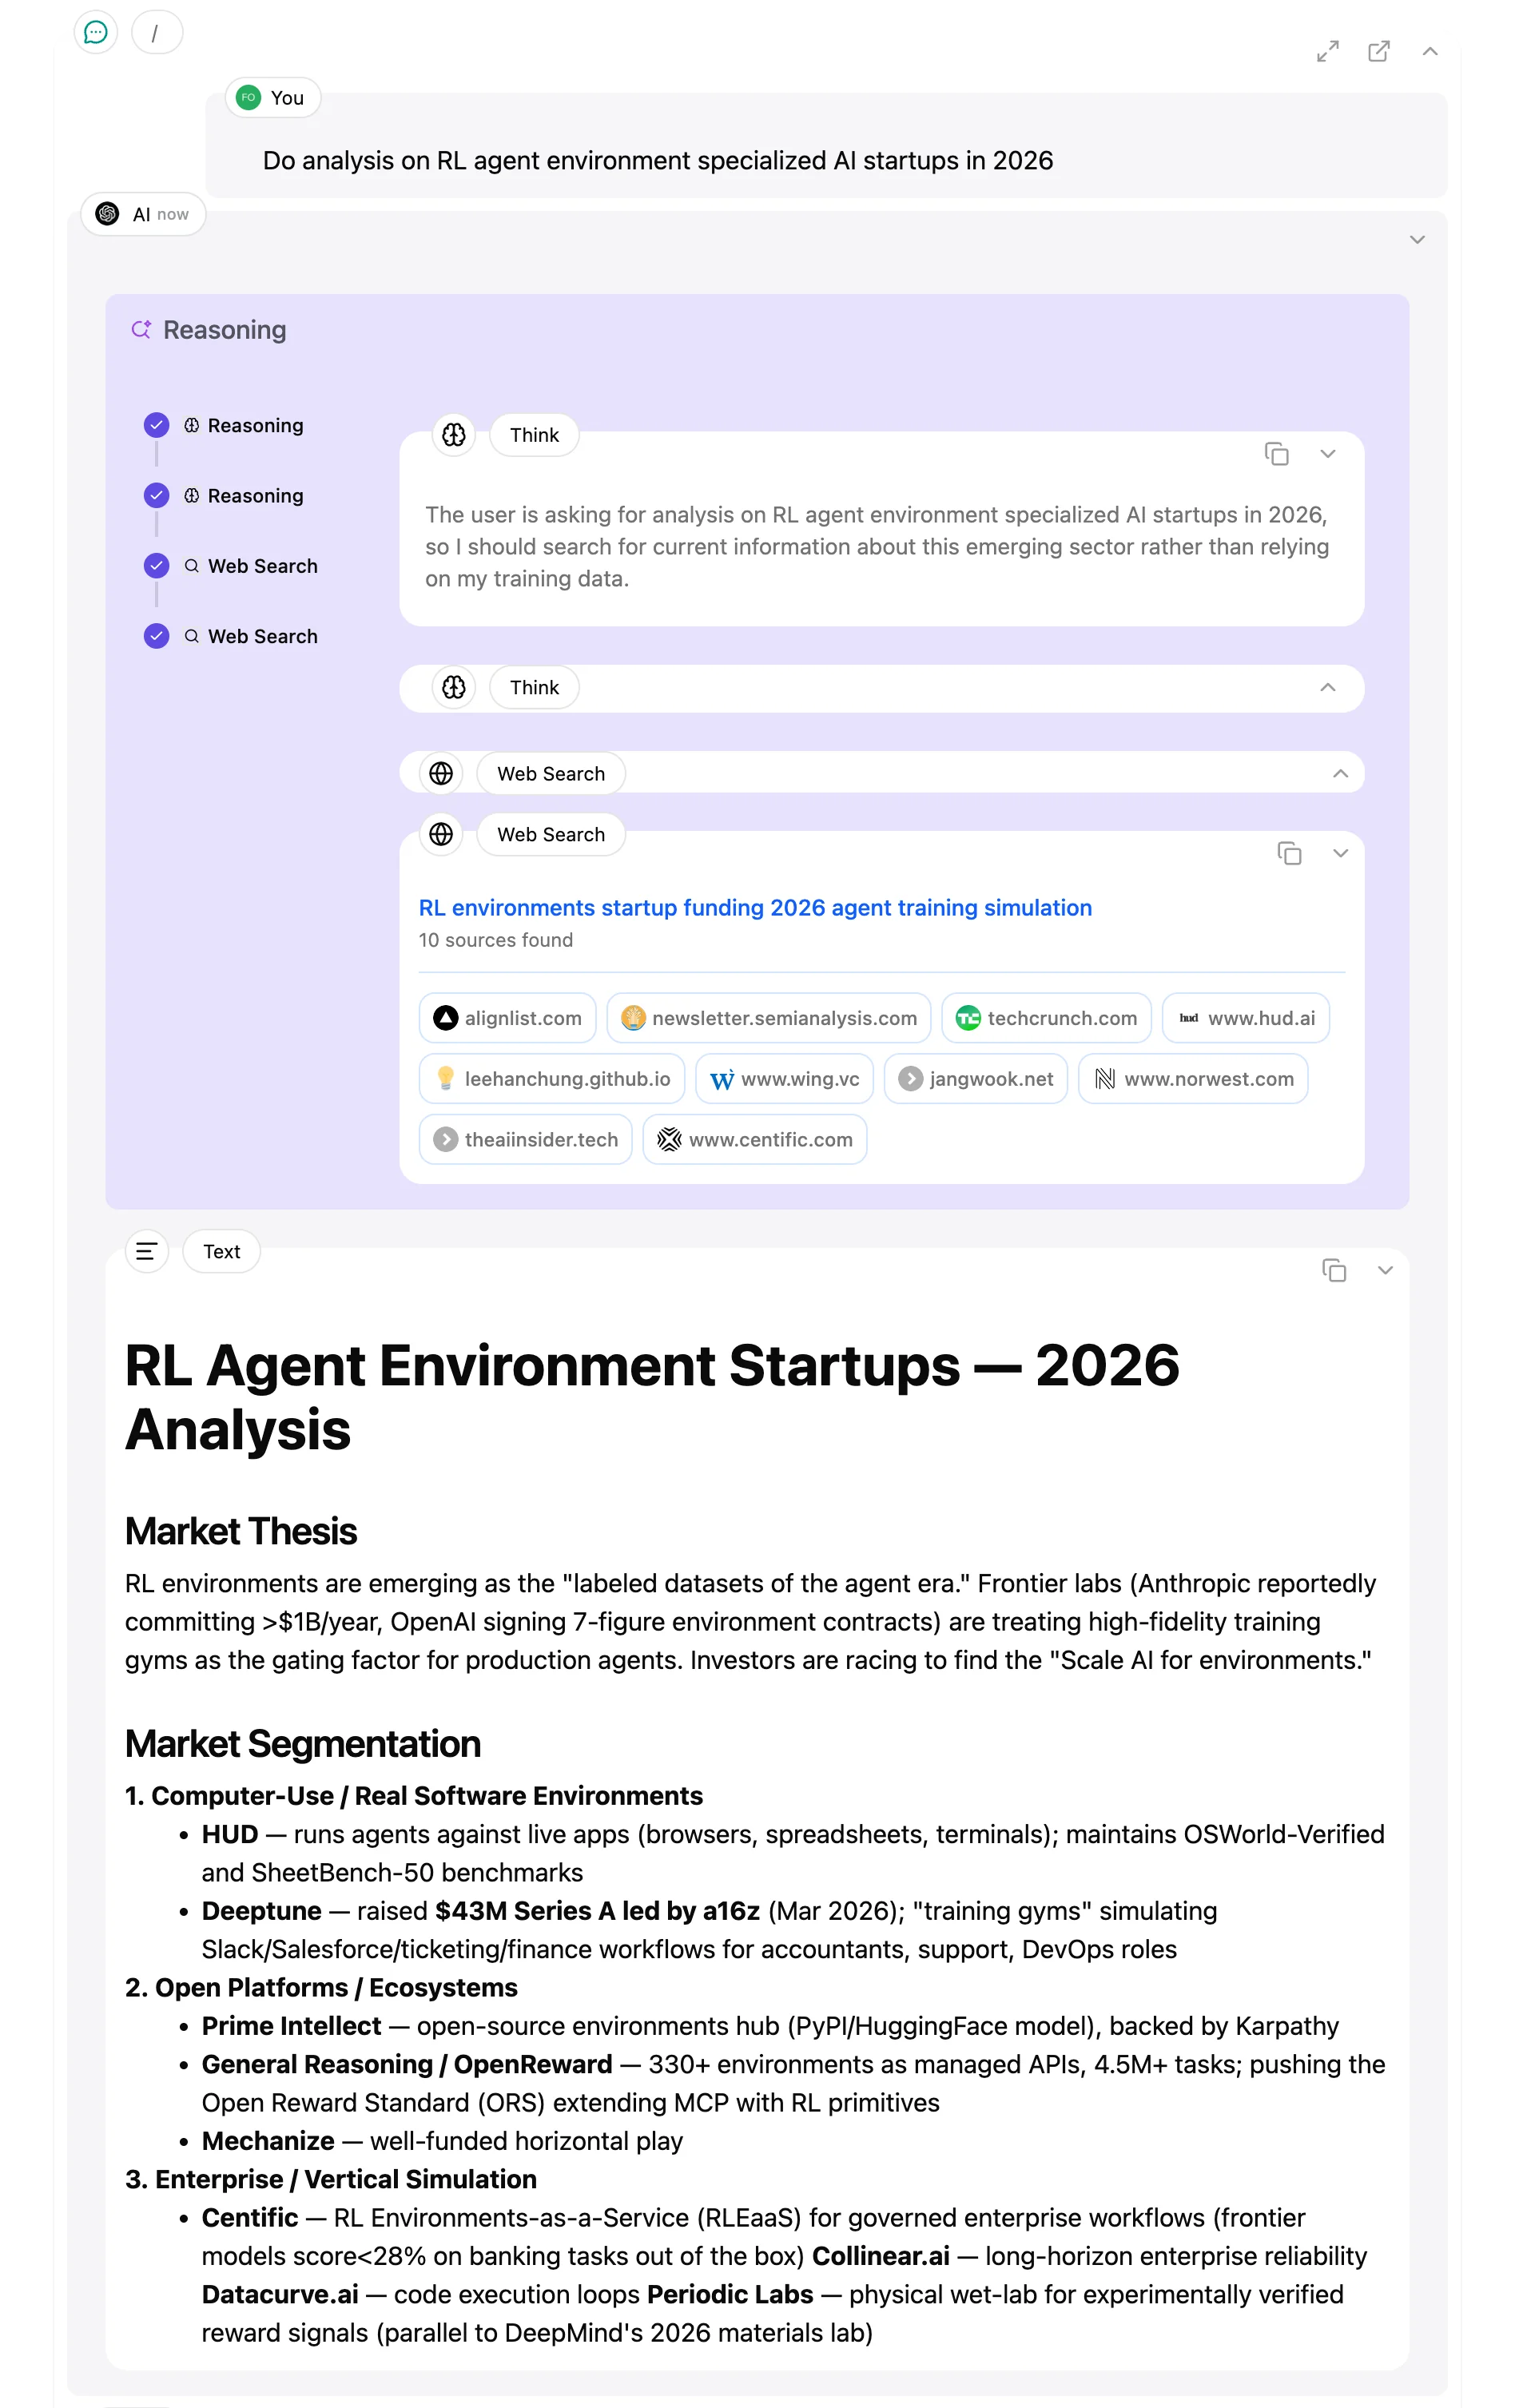Open the www.centific.com source
This screenshot has height=2408, width=1519.
(754, 1140)
